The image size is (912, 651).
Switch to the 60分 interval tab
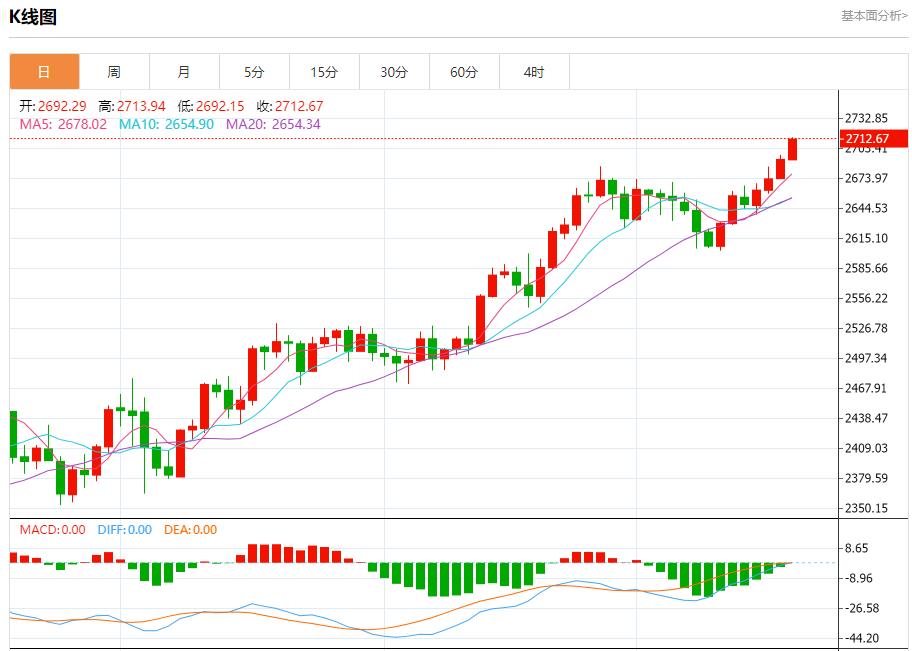pyautogui.click(x=464, y=72)
